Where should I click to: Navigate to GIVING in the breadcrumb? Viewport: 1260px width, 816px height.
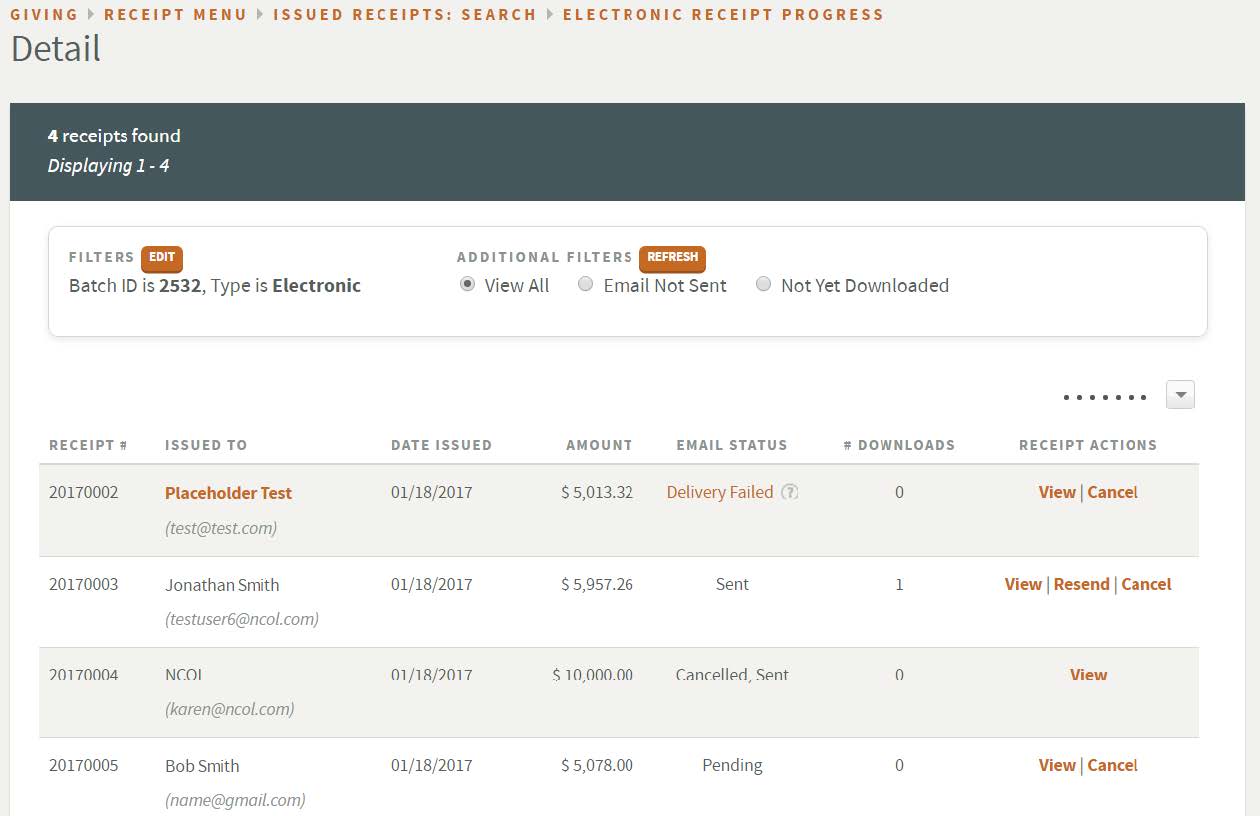(x=46, y=14)
